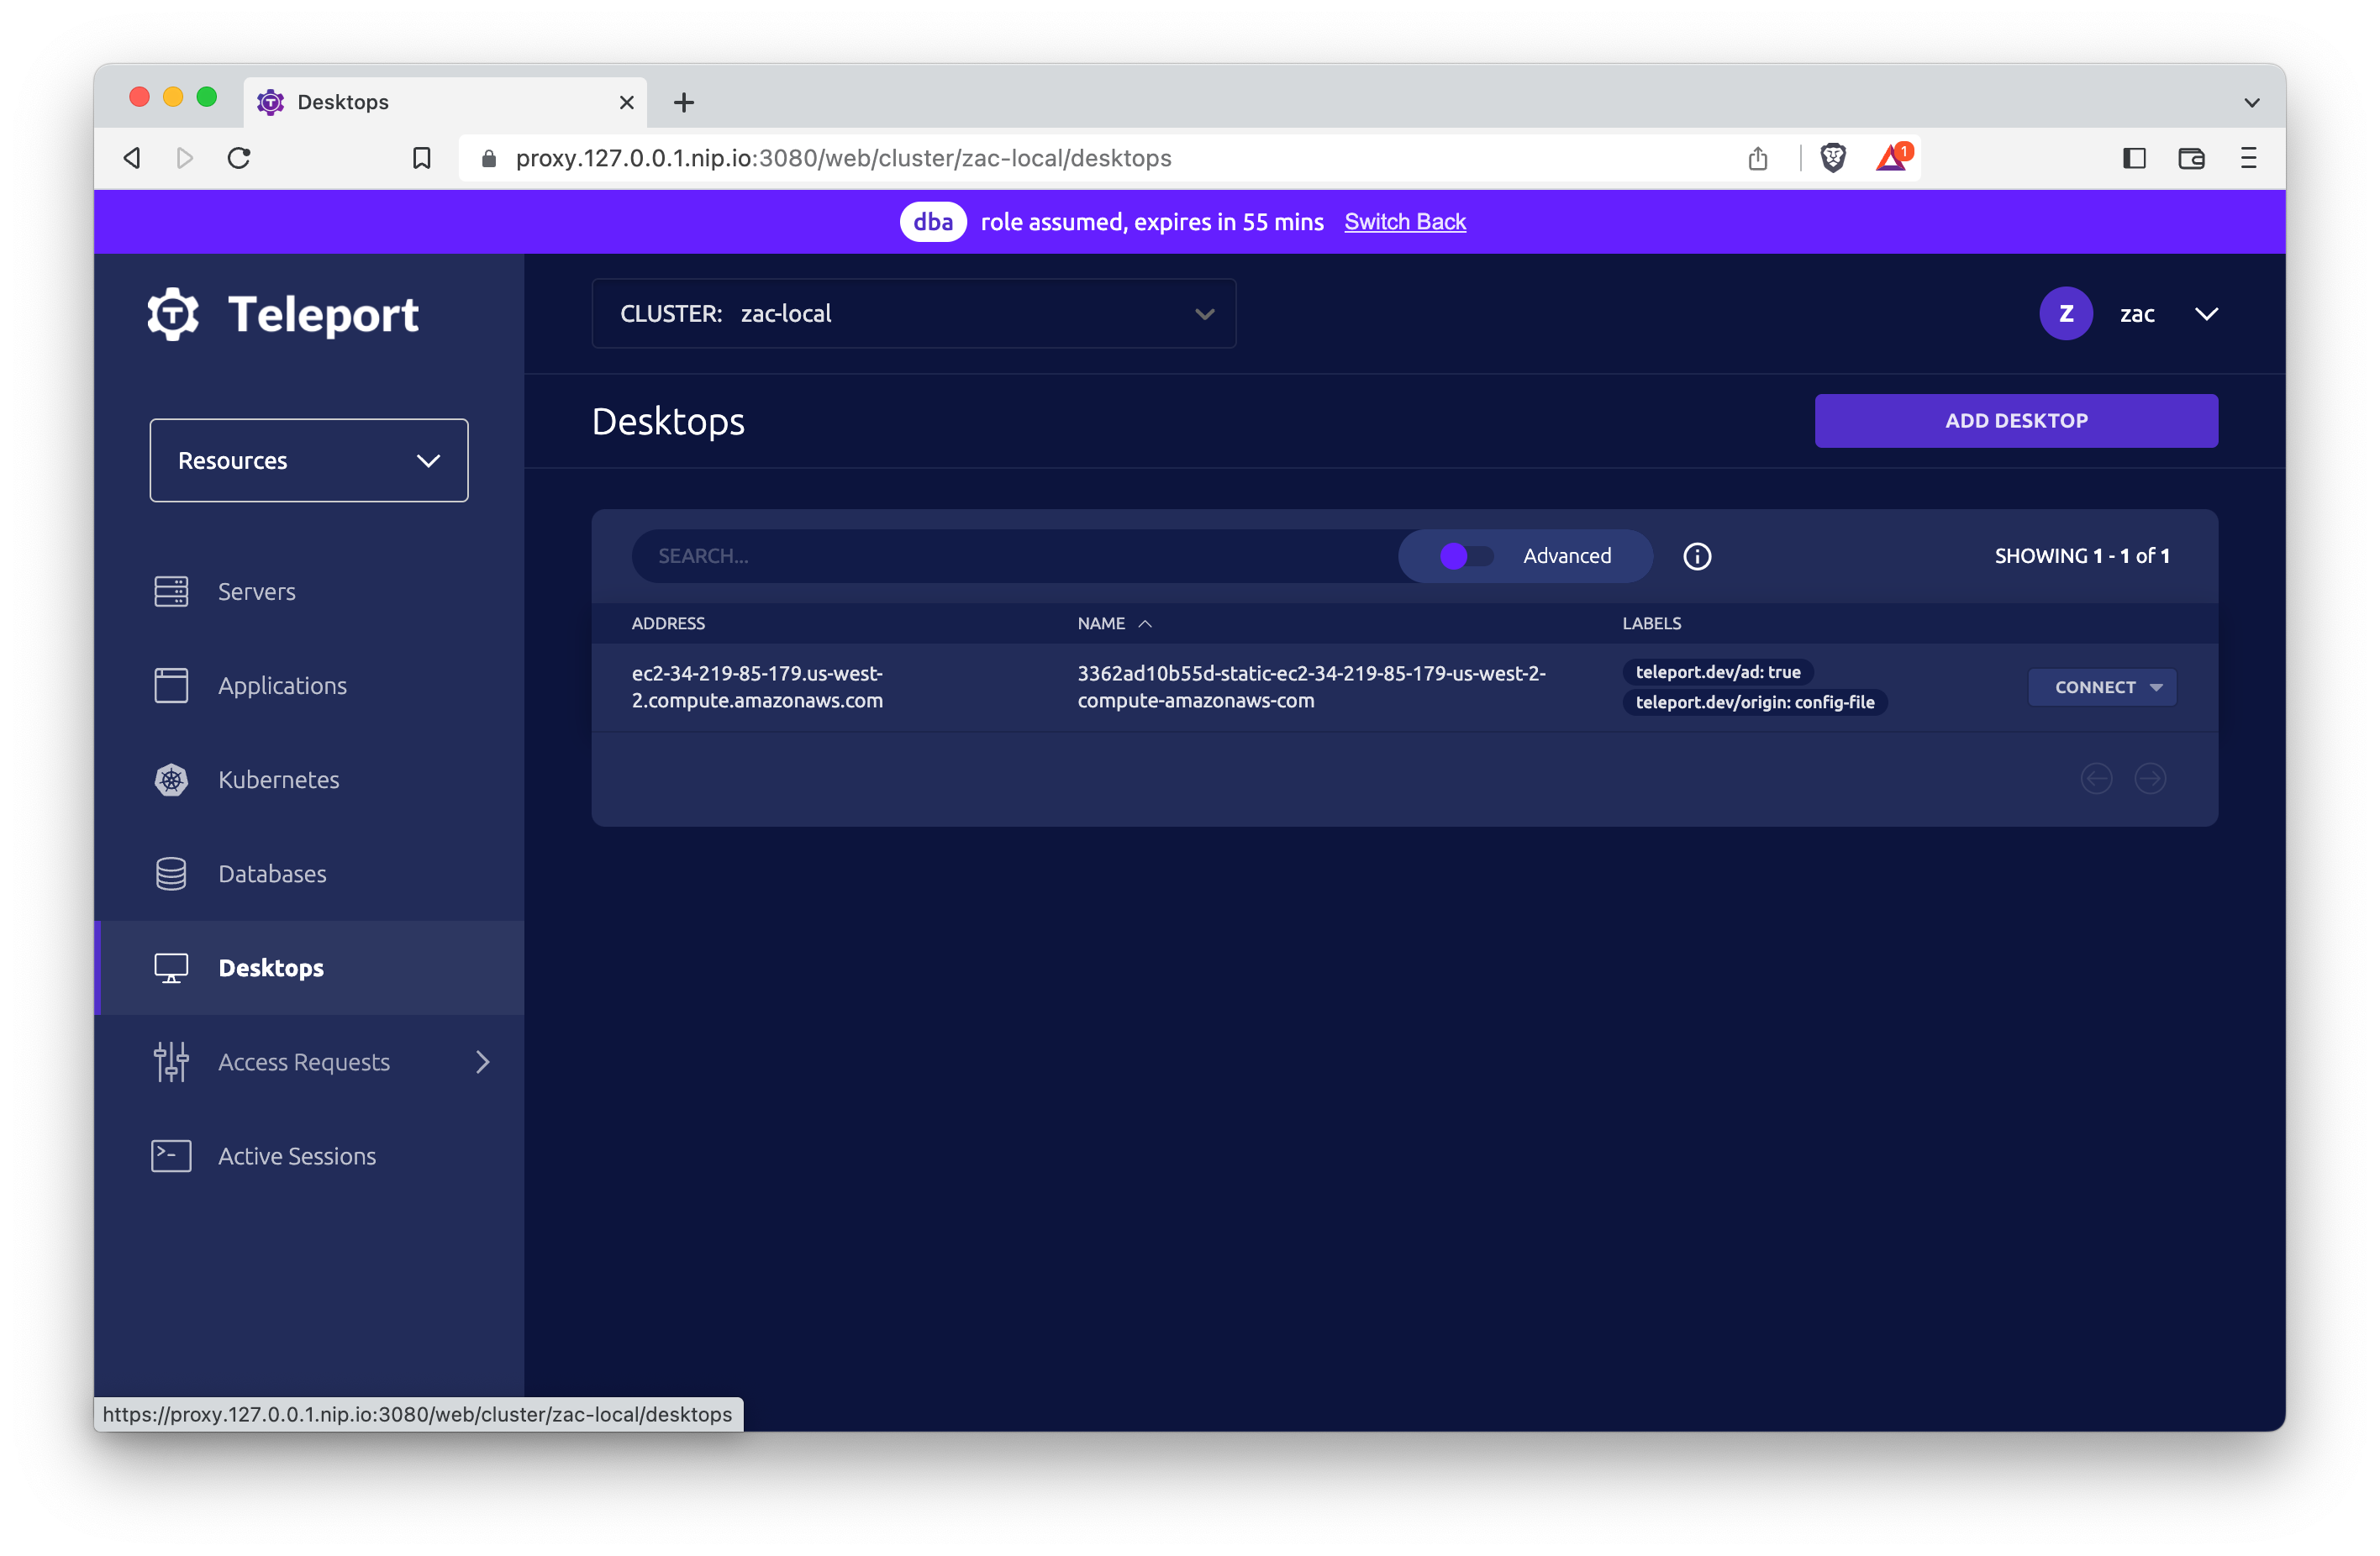Toggle the browser sidebar panel button

(x=2134, y=158)
